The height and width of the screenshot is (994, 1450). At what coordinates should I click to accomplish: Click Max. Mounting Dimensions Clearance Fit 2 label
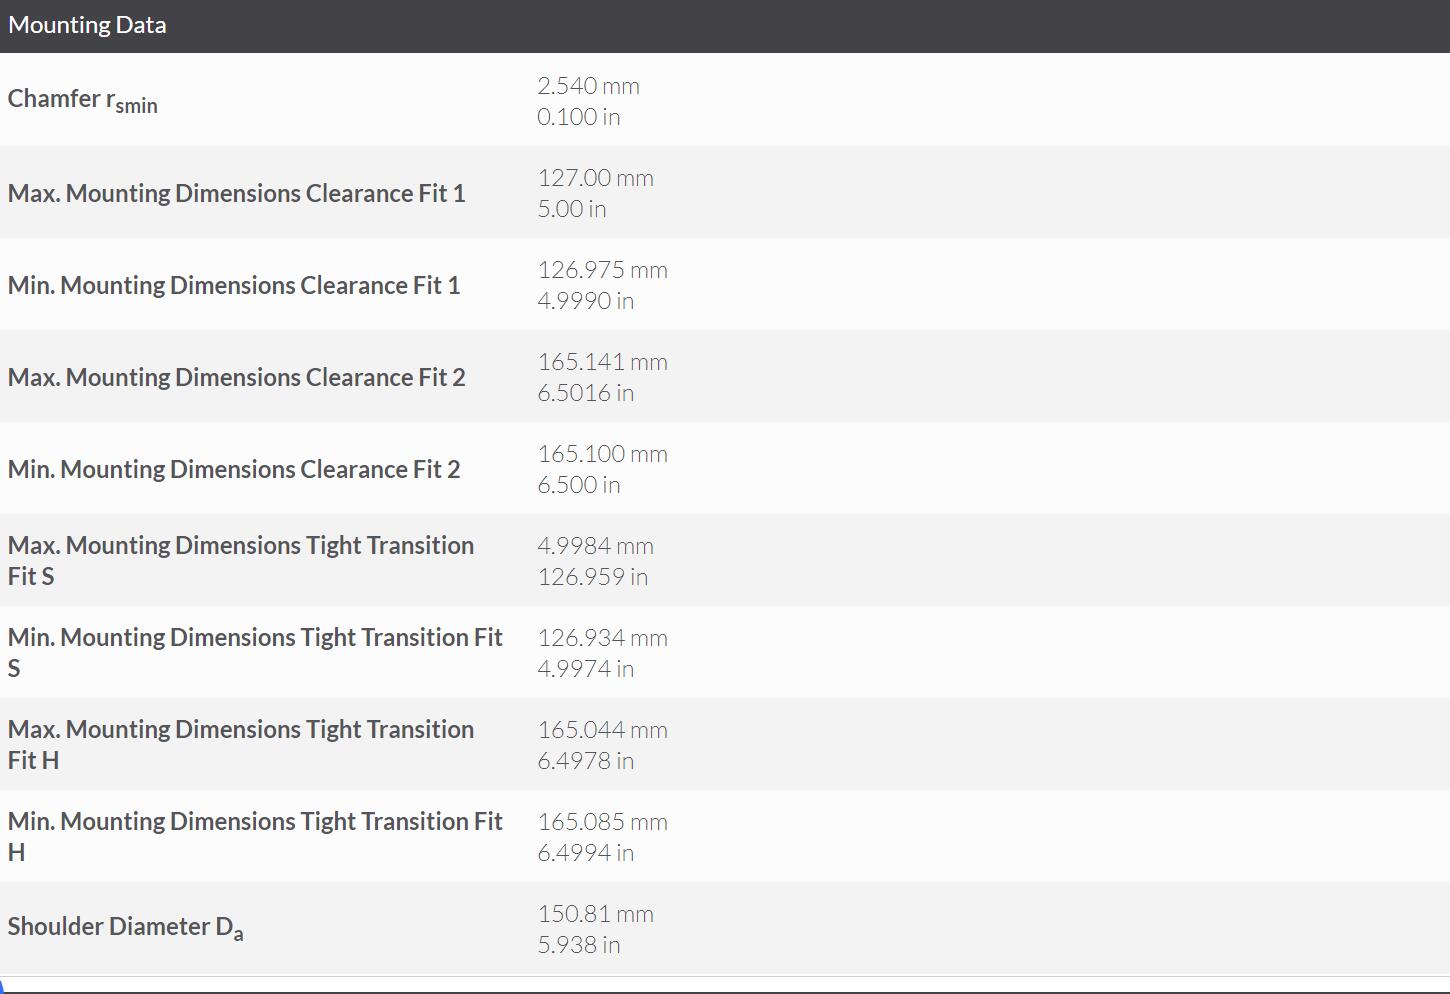pyautogui.click(x=237, y=377)
